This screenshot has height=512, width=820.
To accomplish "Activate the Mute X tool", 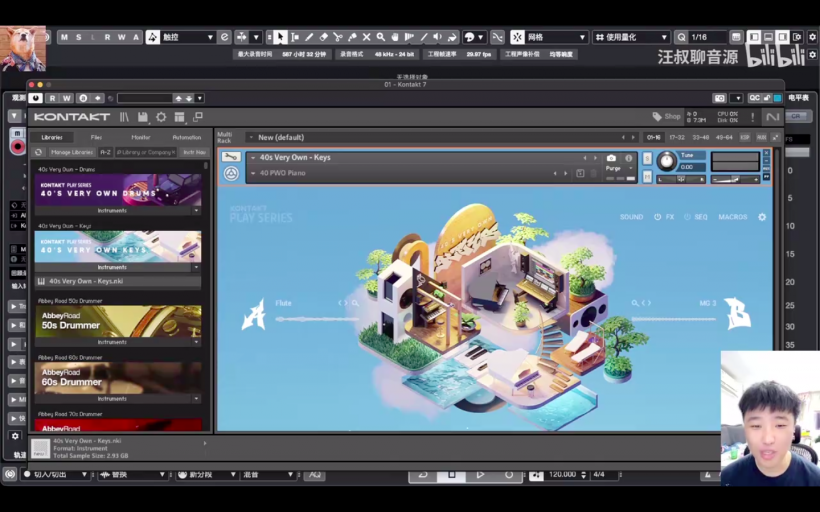I will click(x=367, y=37).
